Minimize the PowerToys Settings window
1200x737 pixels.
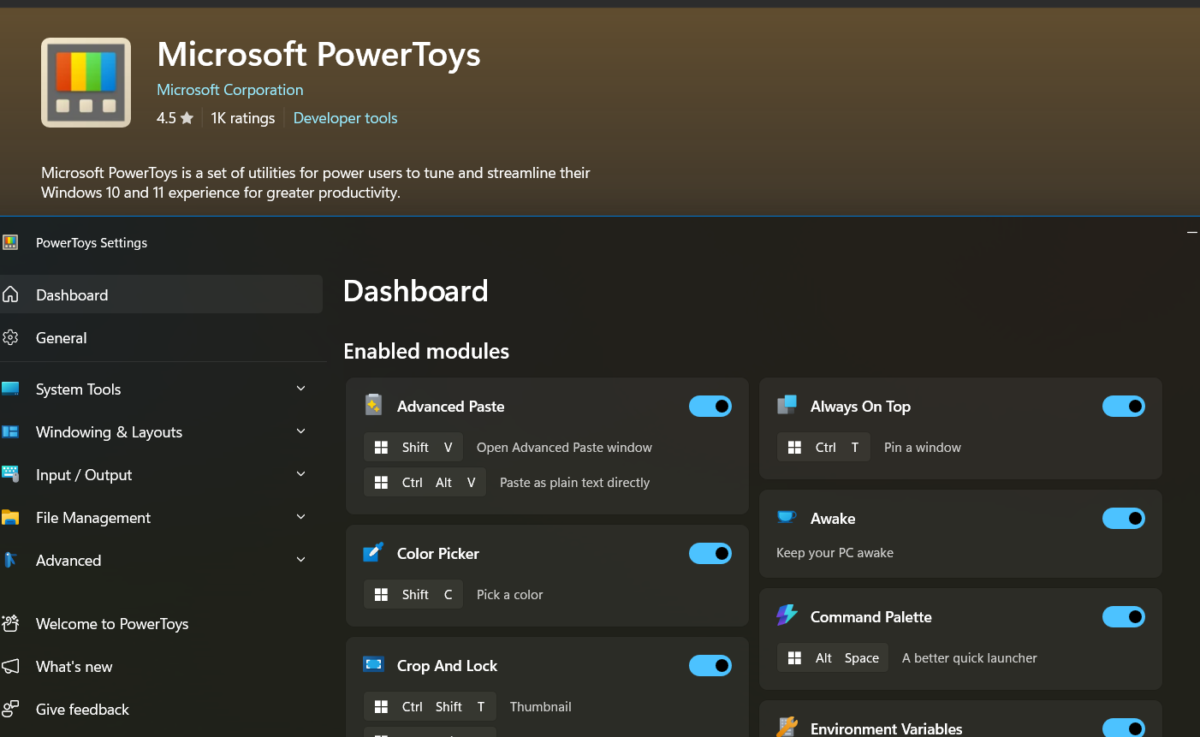coord(1192,232)
